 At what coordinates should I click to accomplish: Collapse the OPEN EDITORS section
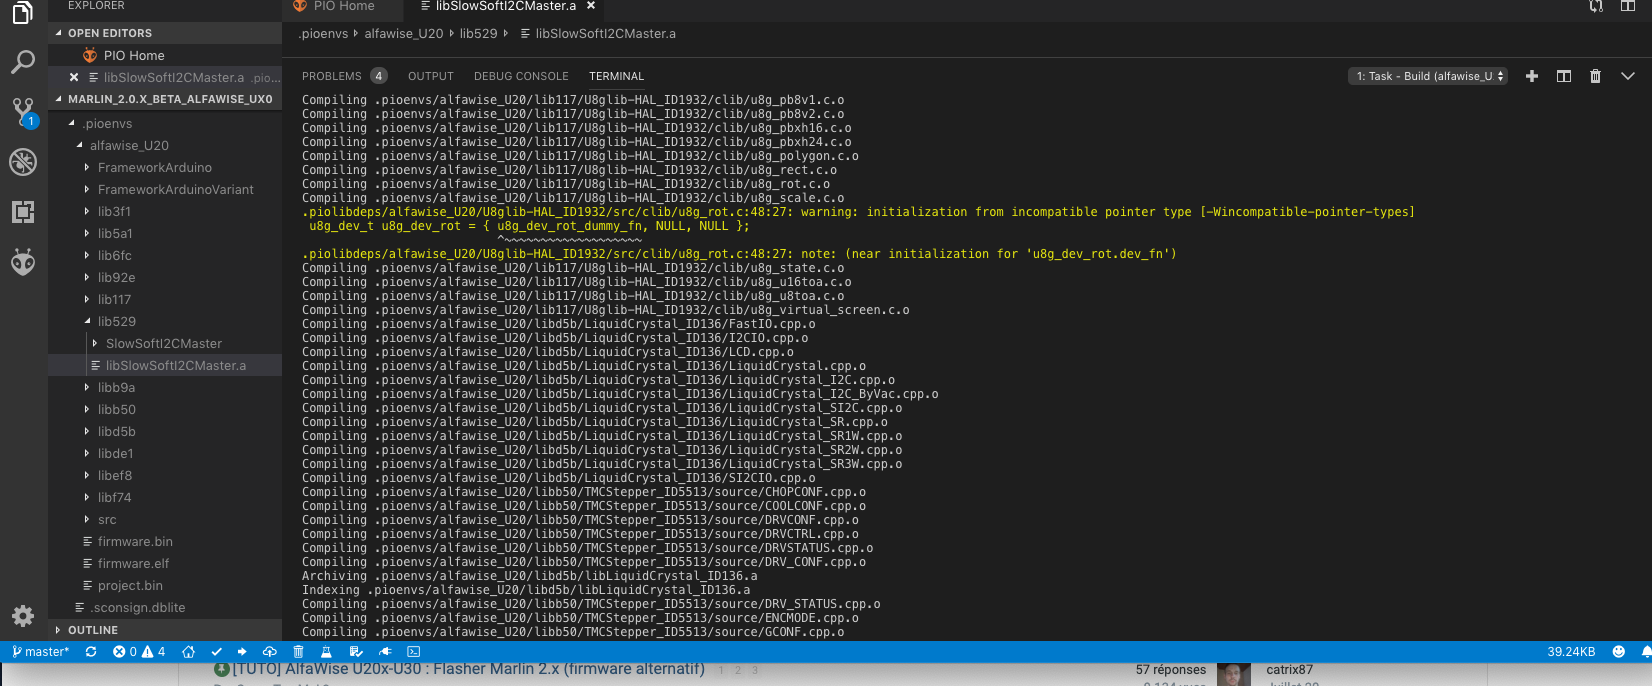165,33
